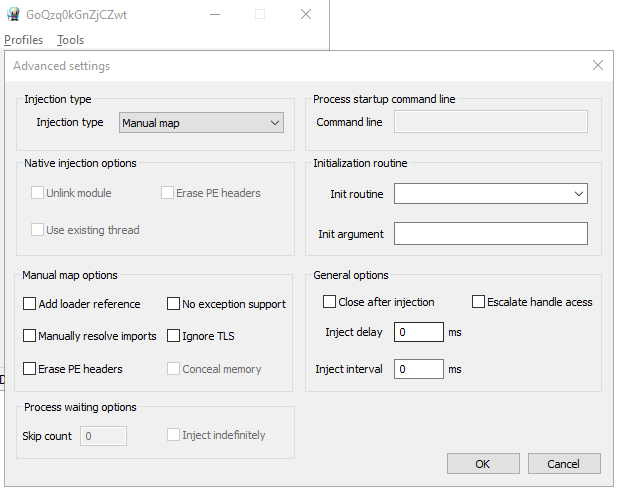Enable Close after injection
Viewport: 617px width, 490px height.
click(x=330, y=302)
